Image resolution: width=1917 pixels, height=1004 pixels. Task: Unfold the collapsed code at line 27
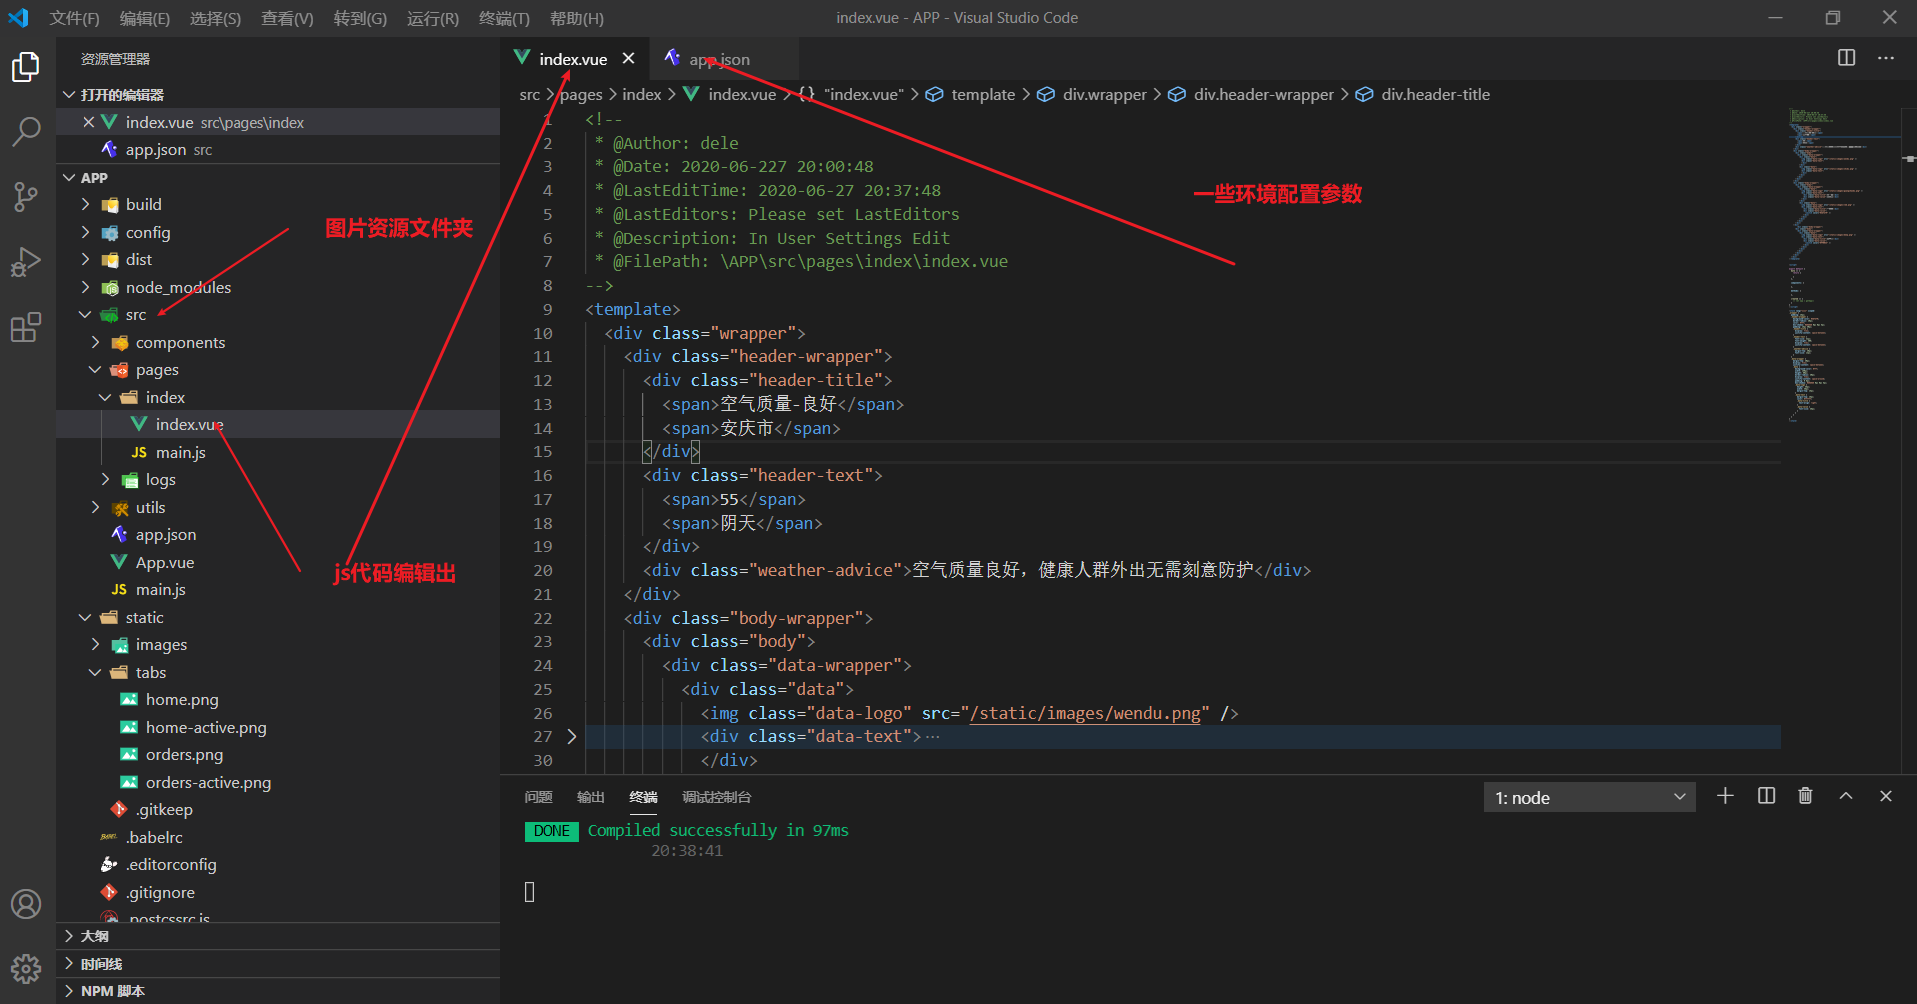click(572, 736)
